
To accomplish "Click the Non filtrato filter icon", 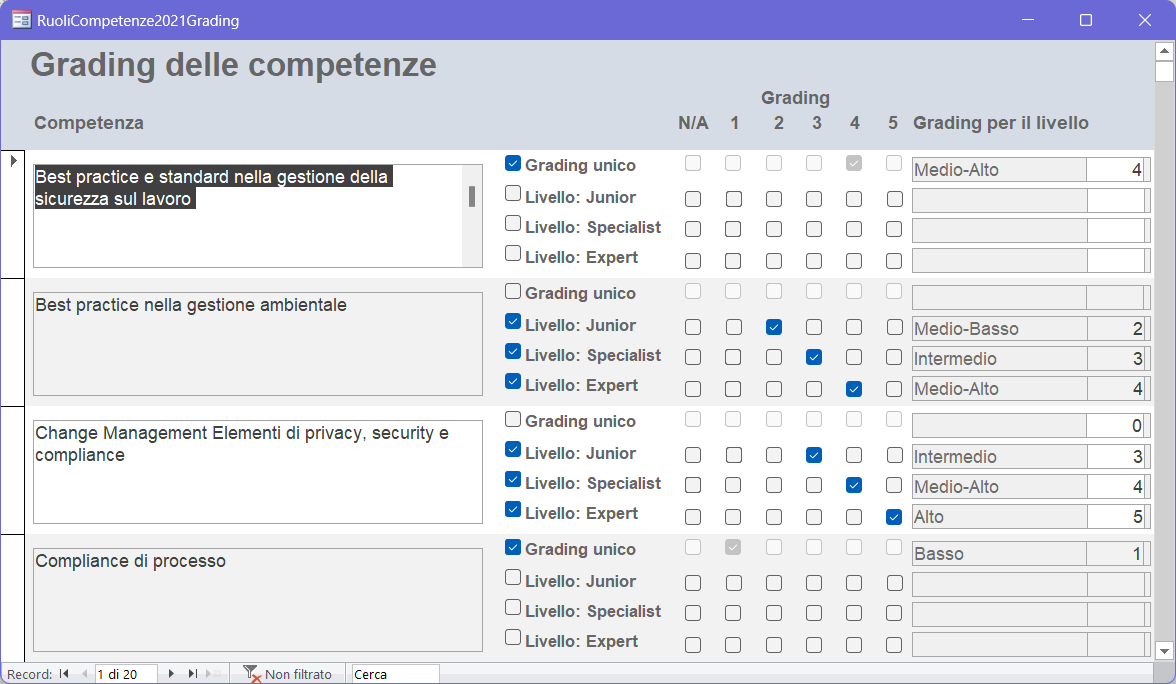I will point(252,674).
